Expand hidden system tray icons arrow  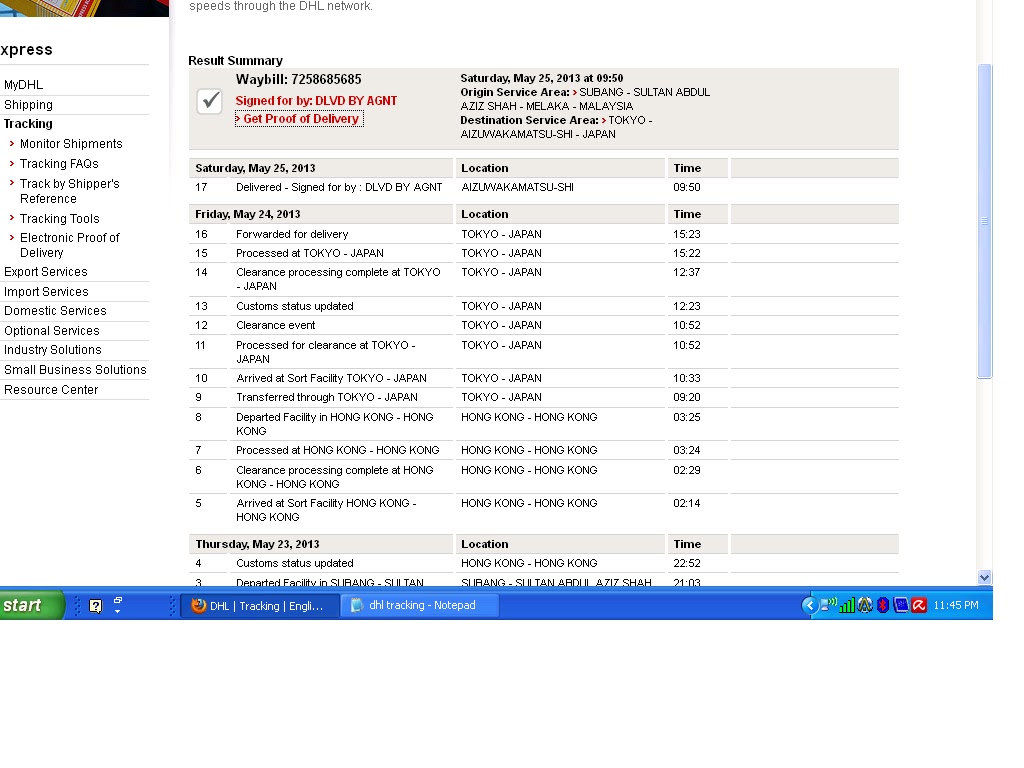pos(809,605)
